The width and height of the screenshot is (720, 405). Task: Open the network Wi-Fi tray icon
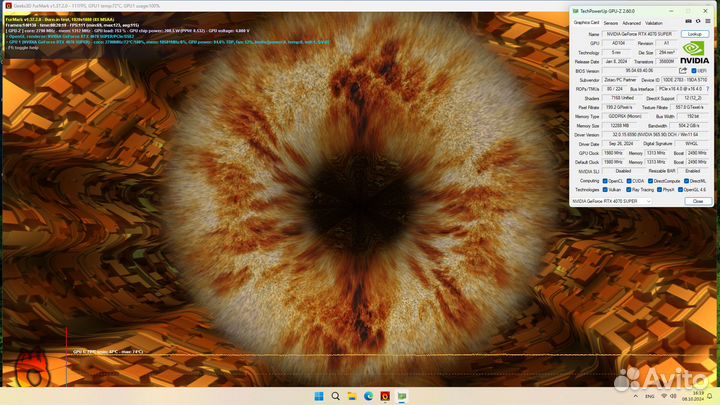coord(664,396)
